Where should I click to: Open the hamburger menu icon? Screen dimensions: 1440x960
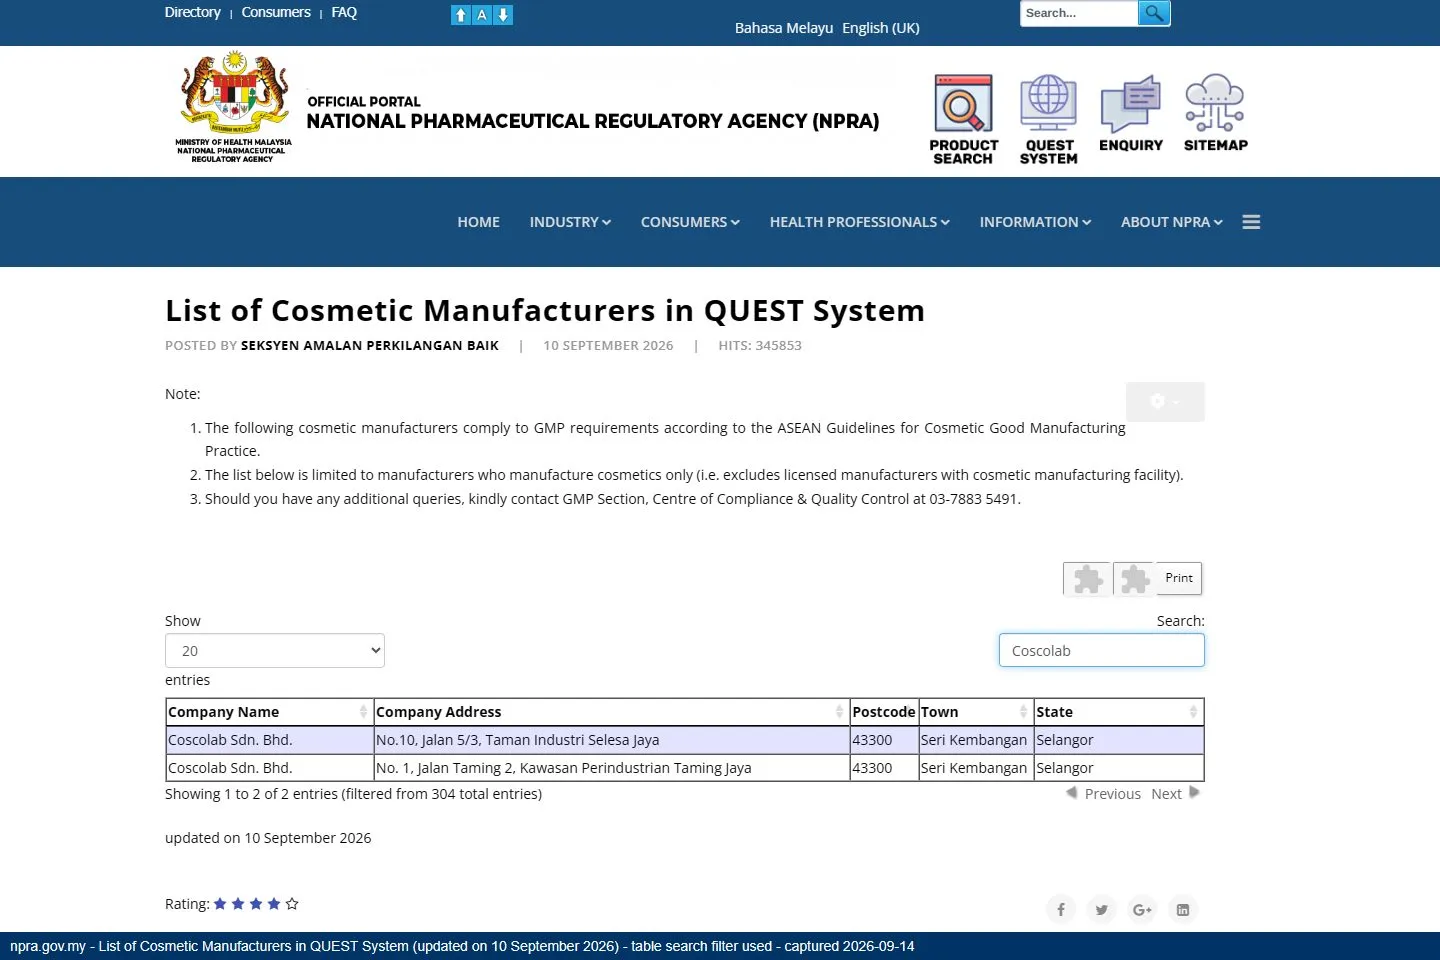[1251, 222]
